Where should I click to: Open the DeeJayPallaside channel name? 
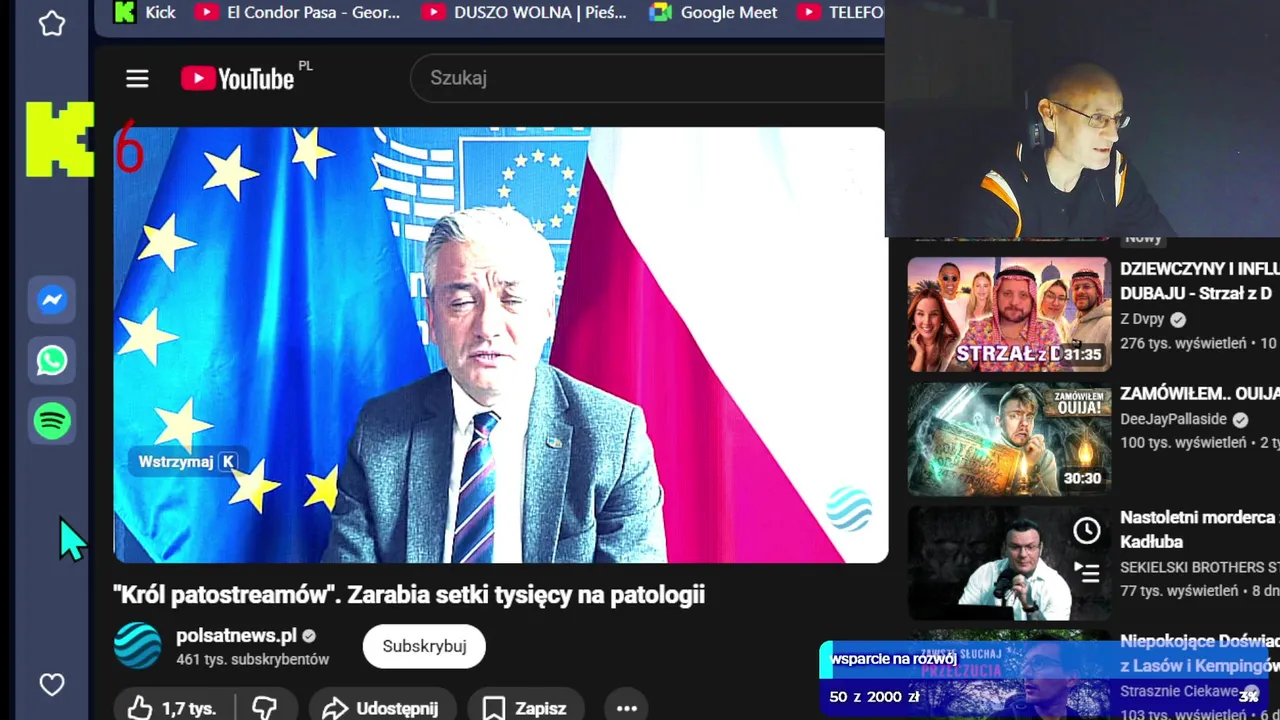1173,419
